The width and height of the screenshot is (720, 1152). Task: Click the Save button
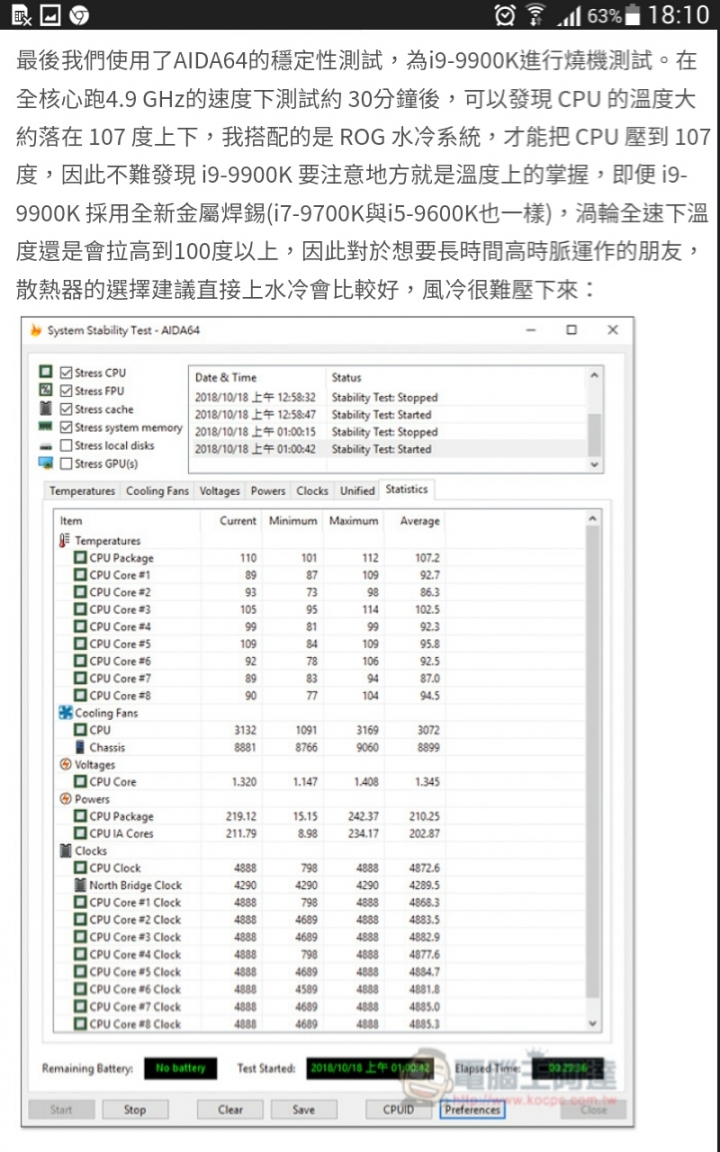click(x=303, y=1109)
